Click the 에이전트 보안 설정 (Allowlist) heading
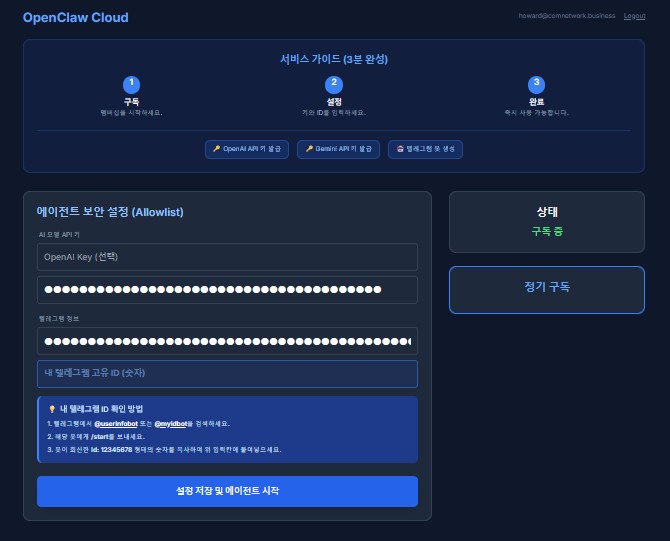 pyautogui.click(x=110, y=212)
